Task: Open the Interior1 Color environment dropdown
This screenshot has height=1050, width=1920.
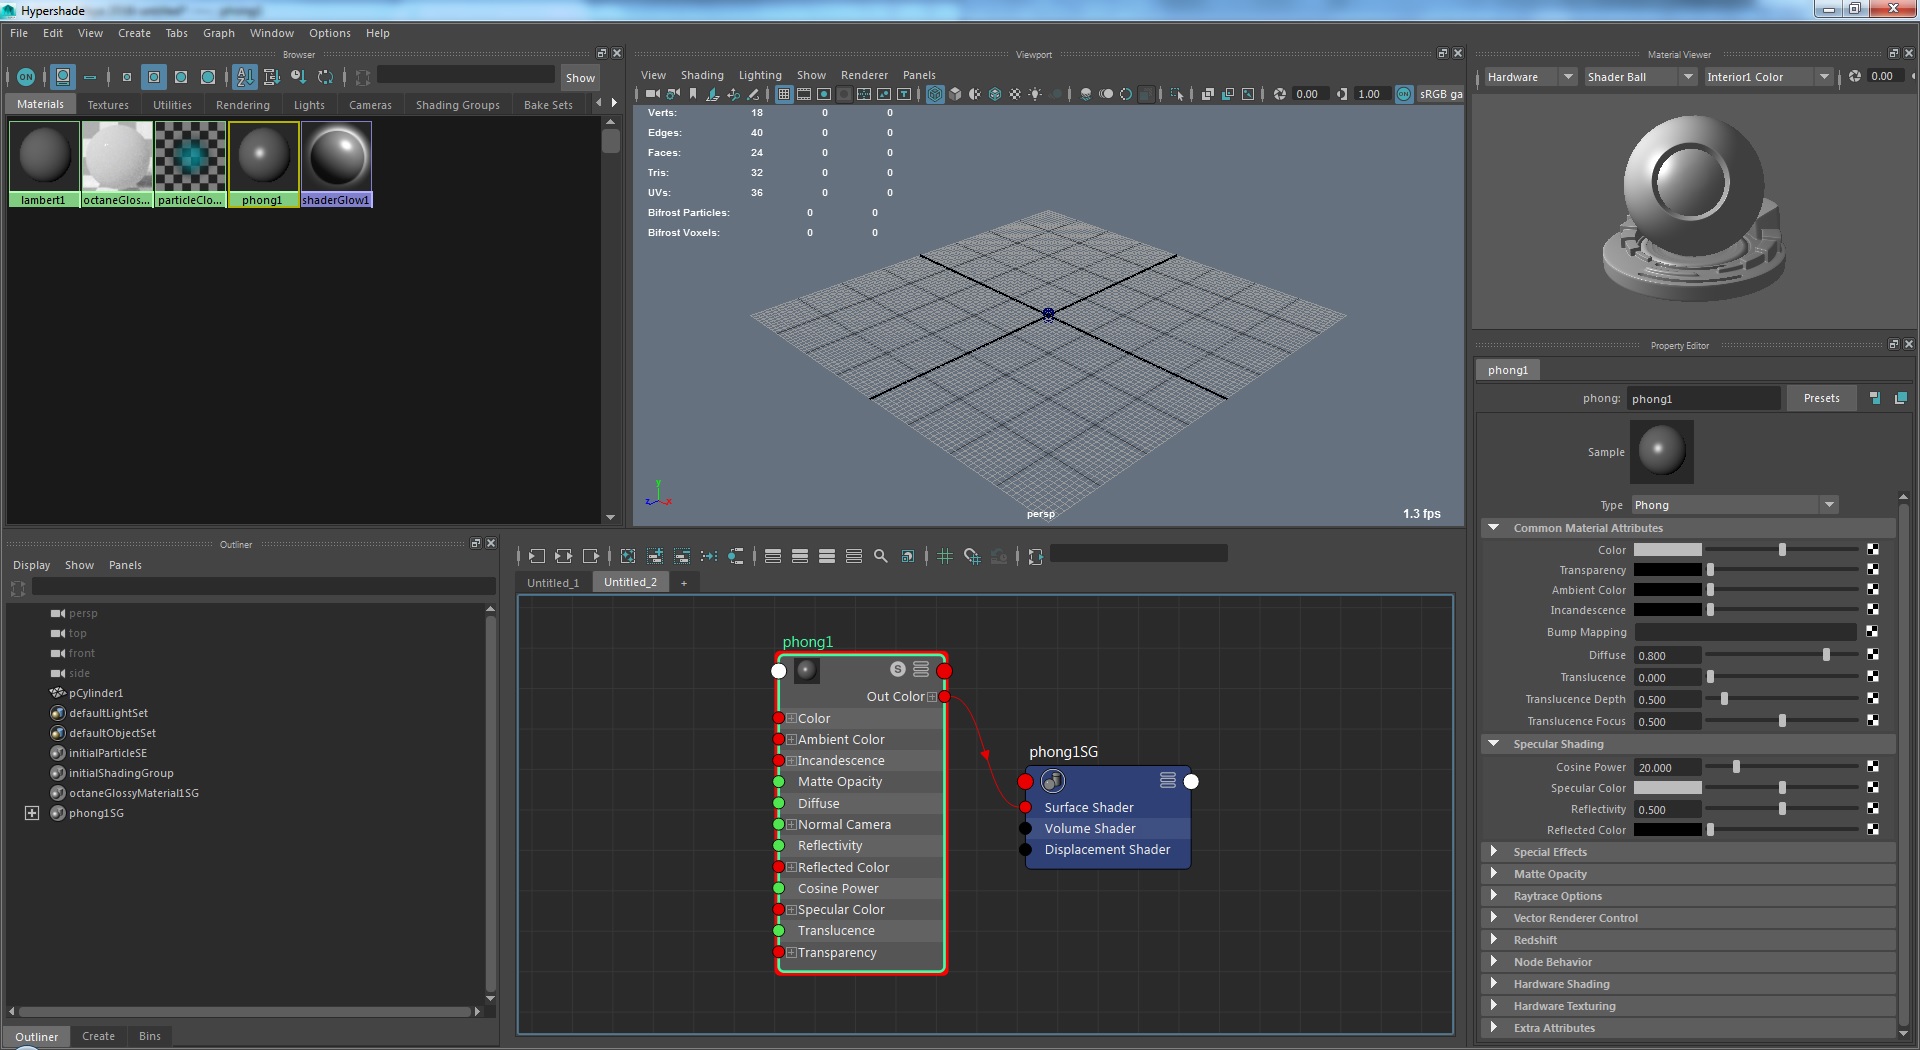Action: [x=1767, y=77]
